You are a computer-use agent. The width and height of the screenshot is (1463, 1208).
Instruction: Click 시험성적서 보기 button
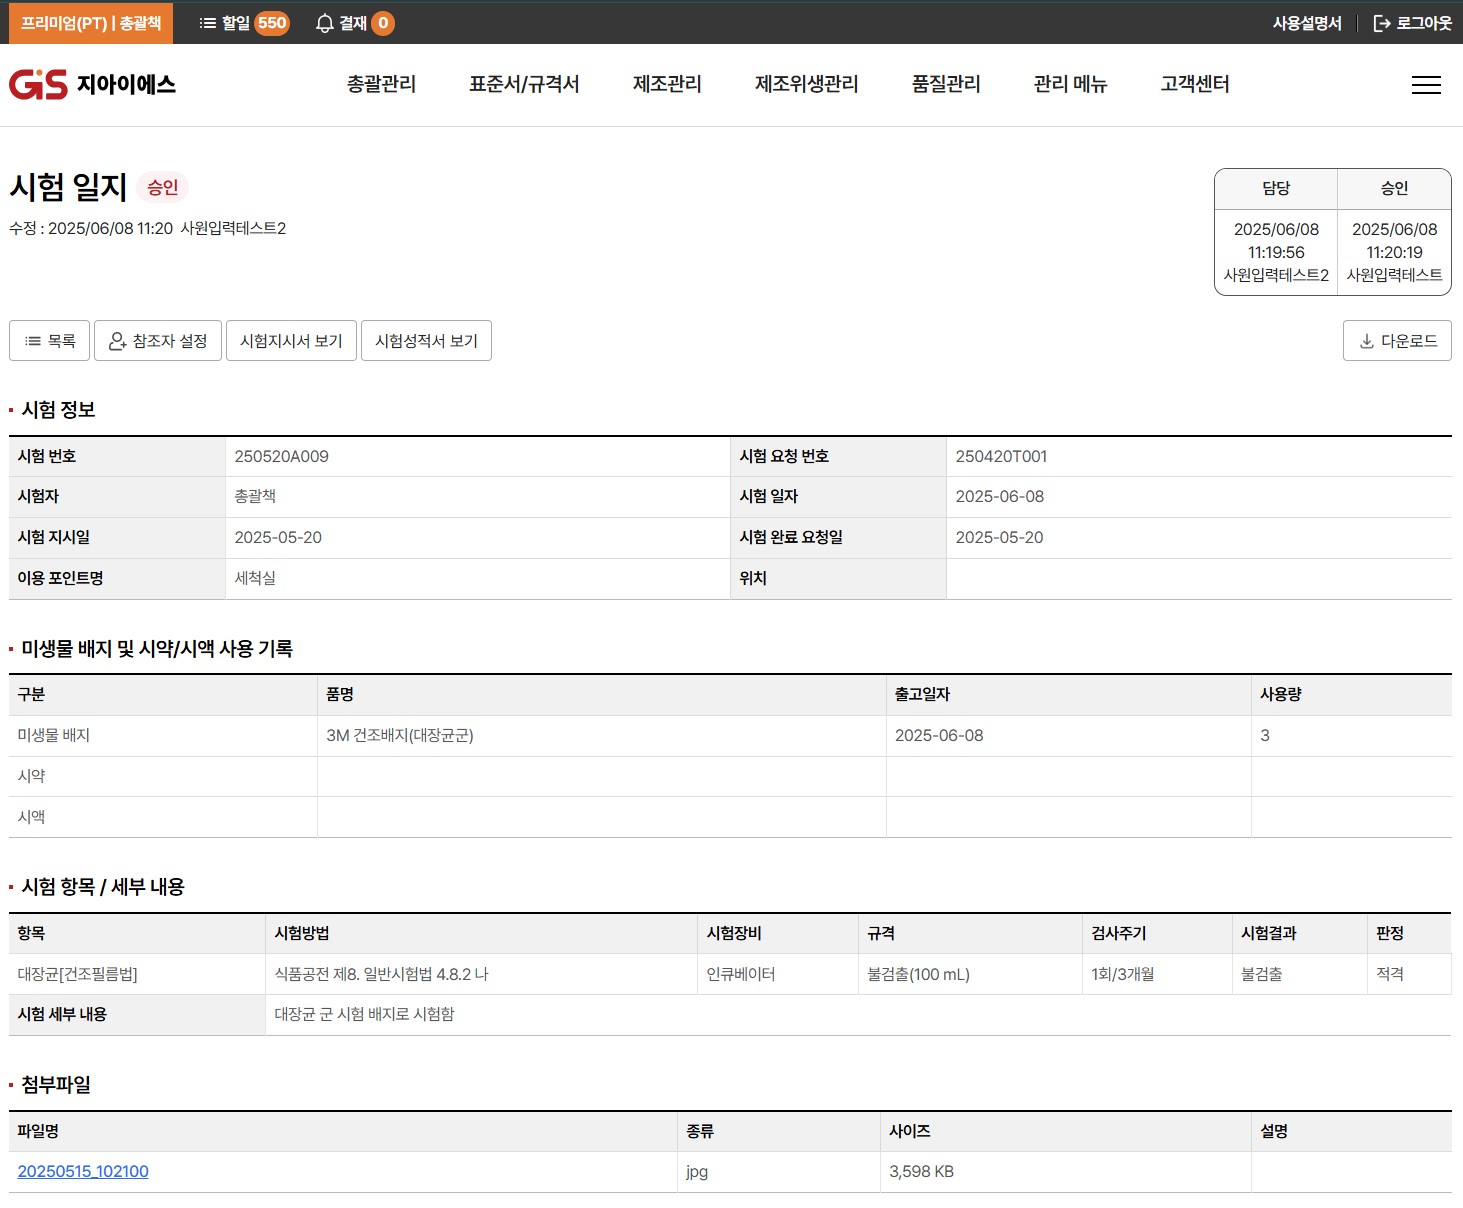click(426, 341)
